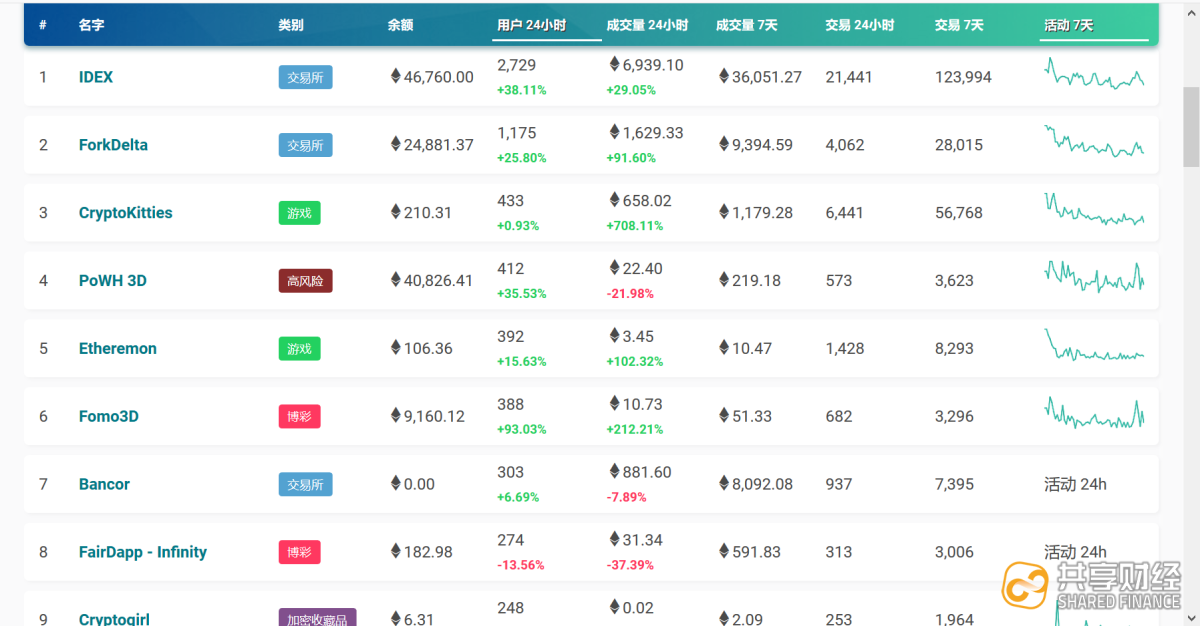Click 活动 24h text in FairDapp row

[1075, 552]
